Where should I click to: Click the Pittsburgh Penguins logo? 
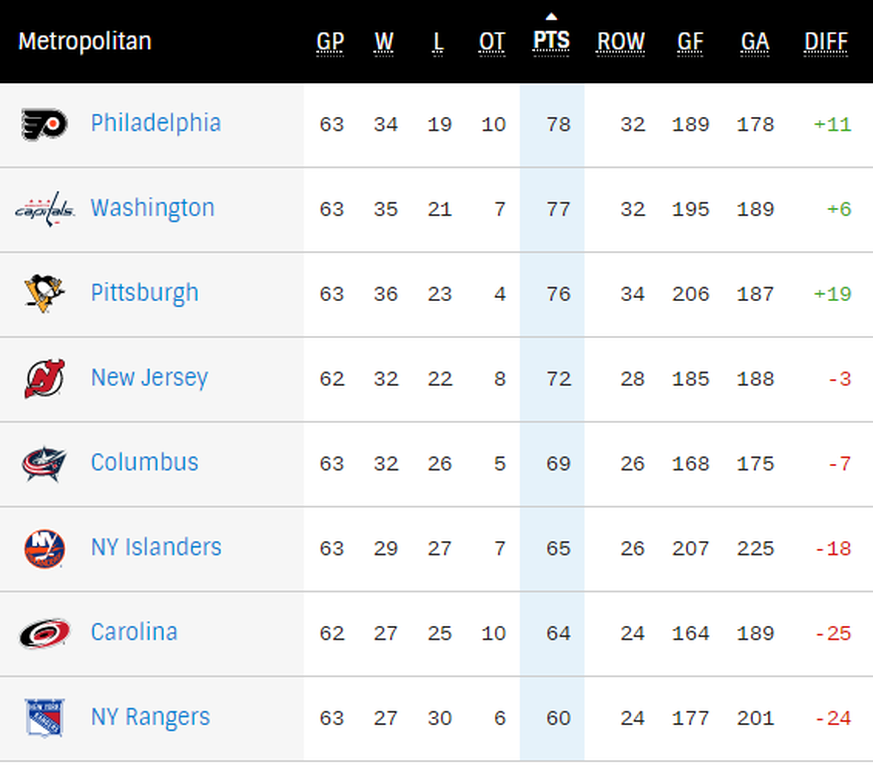pos(44,293)
